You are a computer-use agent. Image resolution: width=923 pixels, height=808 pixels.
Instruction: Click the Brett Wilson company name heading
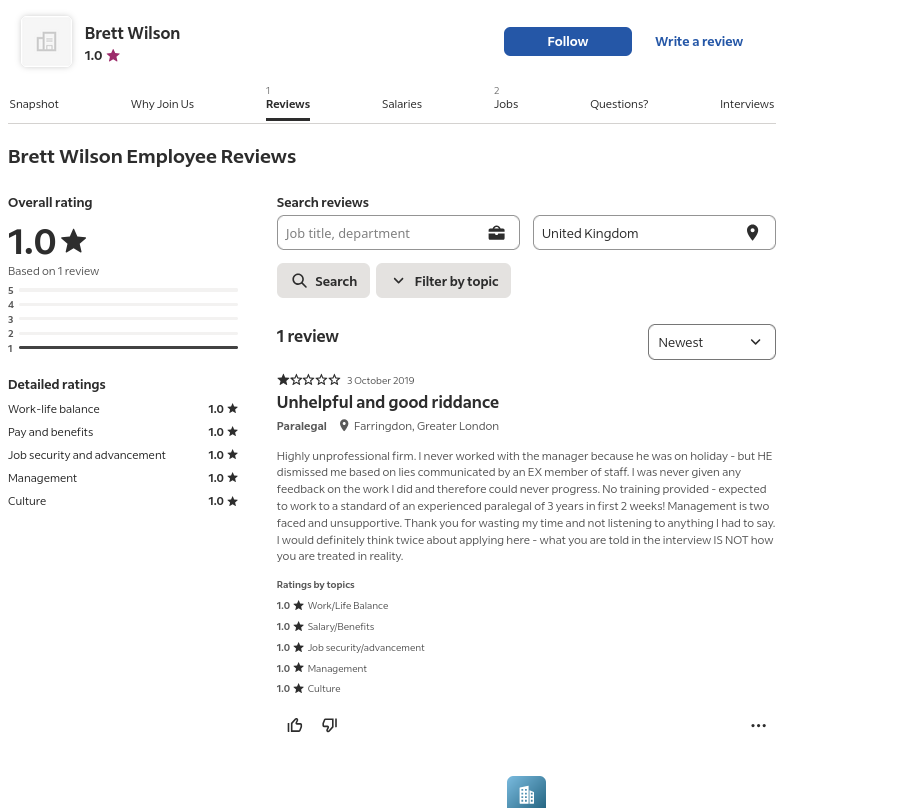point(132,33)
